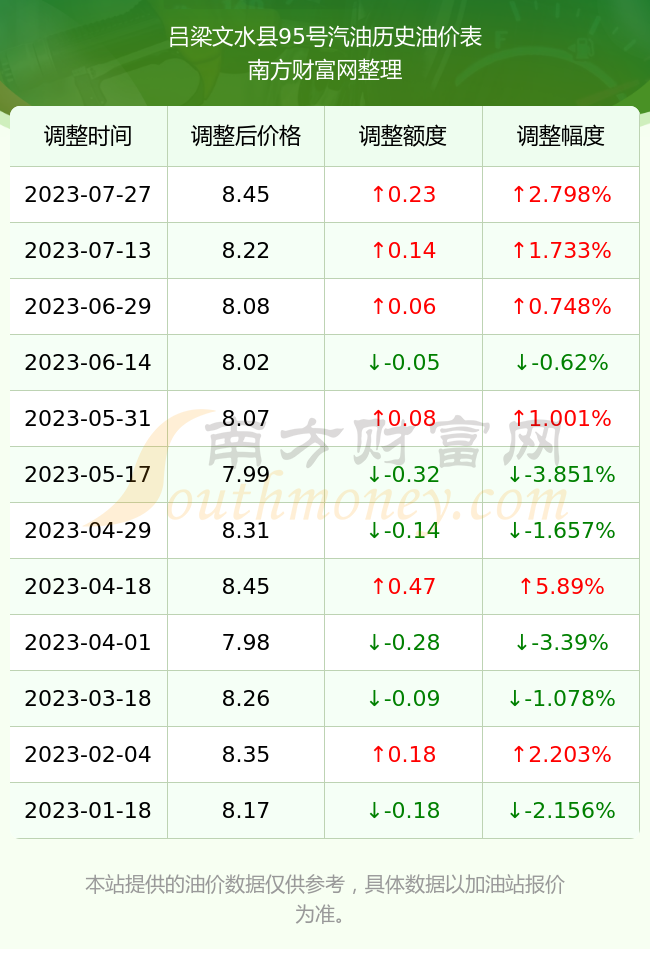Click the 调整后价格 column header
The height and width of the screenshot is (980, 650).
pos(246,136)
